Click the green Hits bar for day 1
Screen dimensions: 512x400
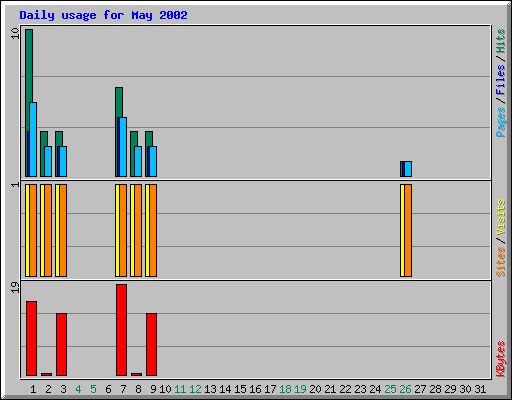coord(29,67)
